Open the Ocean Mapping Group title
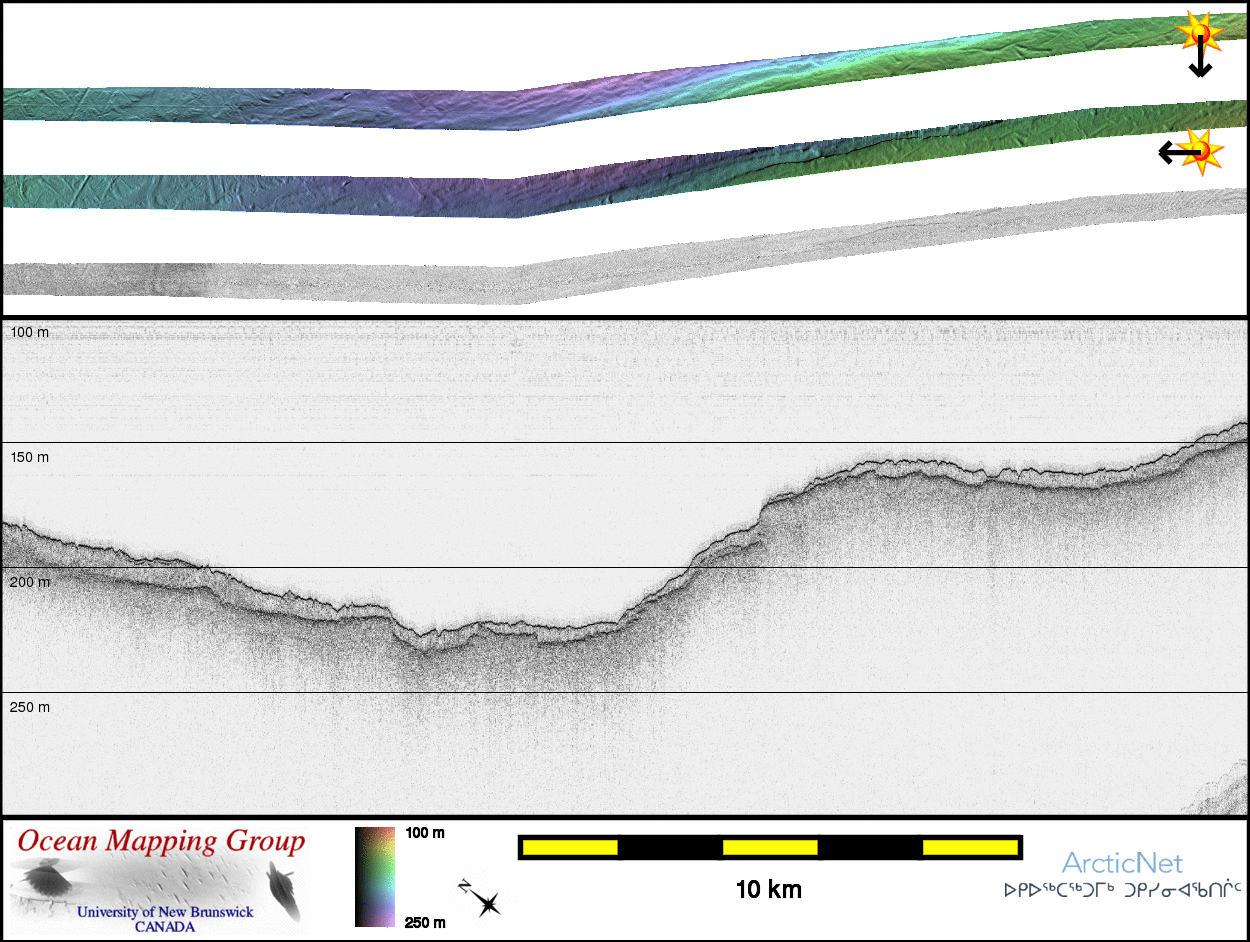The image size is (1250, 942). pyautogui.click(x=160, y=841)
